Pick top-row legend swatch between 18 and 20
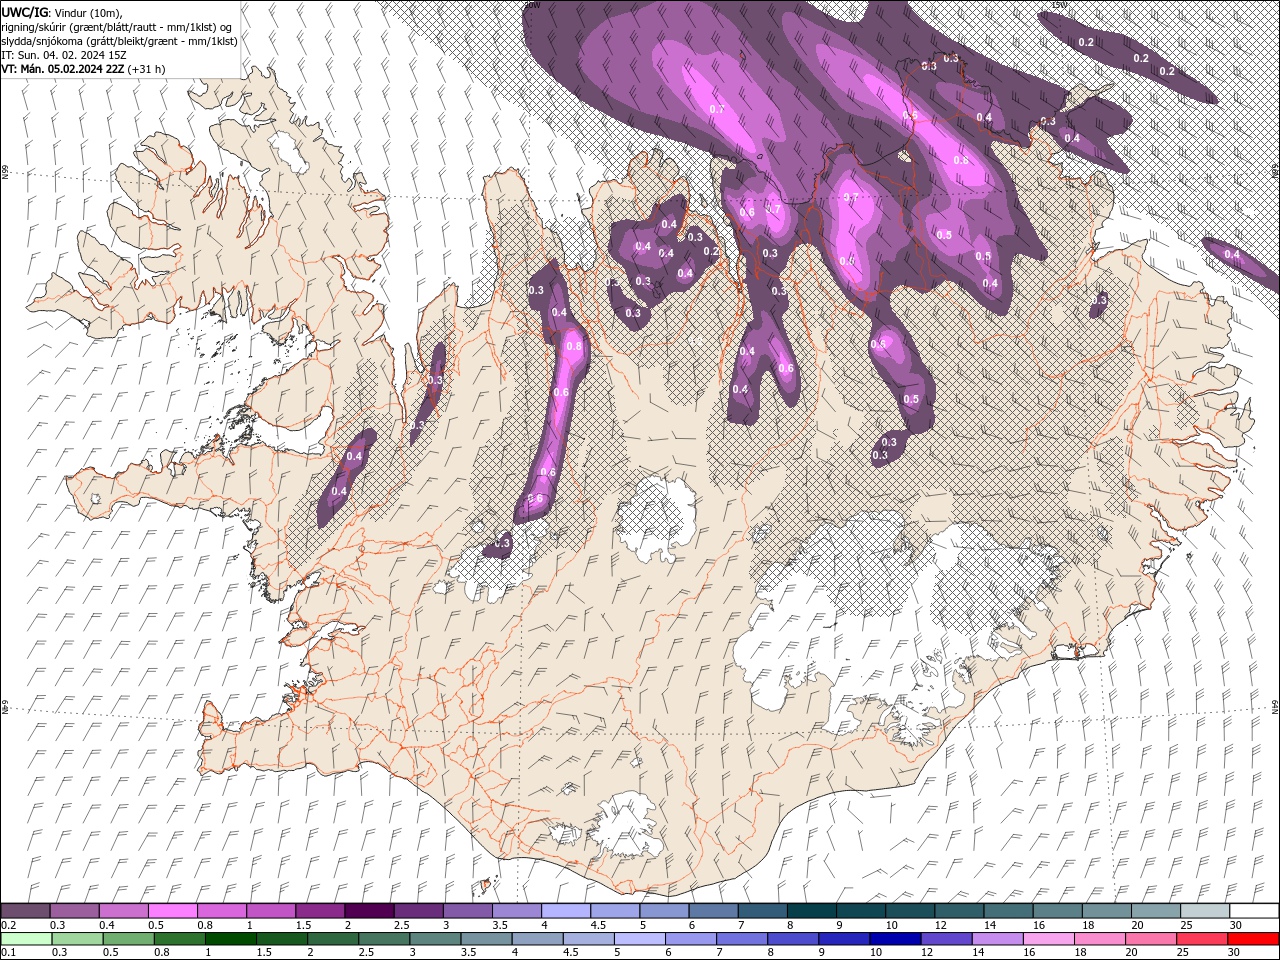 click(1107, 911)
